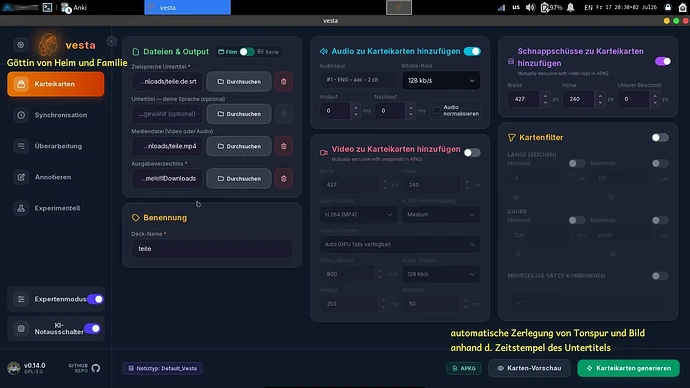Open the terminal icon in the top panel
690x388 pixels.
pyautogui.click(x=47, y=7)
